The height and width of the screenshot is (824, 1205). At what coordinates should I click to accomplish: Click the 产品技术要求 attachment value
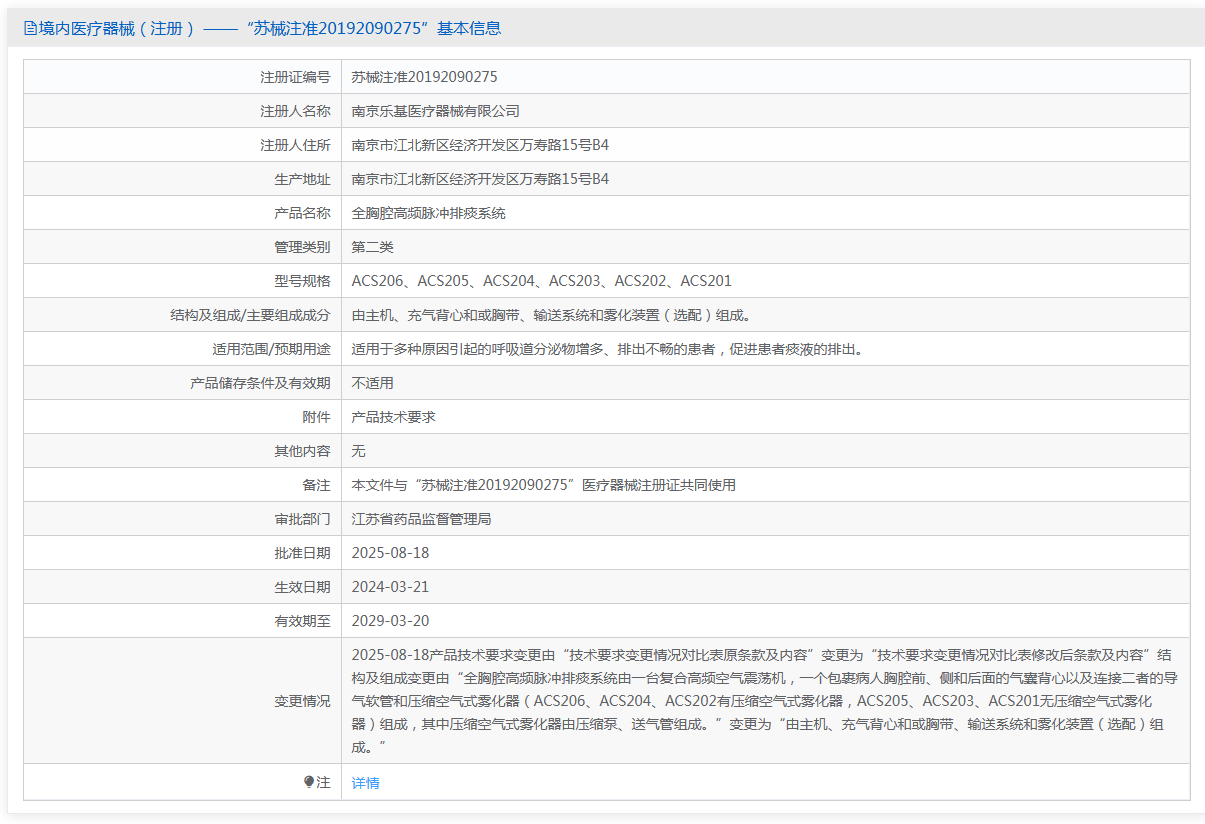point(393,417)
